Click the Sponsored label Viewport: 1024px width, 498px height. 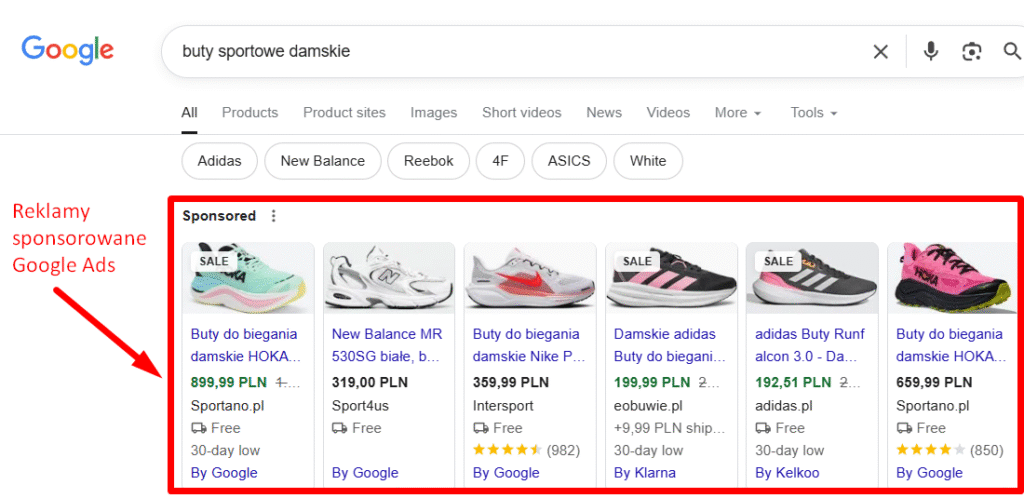click(x=219, y=216)
